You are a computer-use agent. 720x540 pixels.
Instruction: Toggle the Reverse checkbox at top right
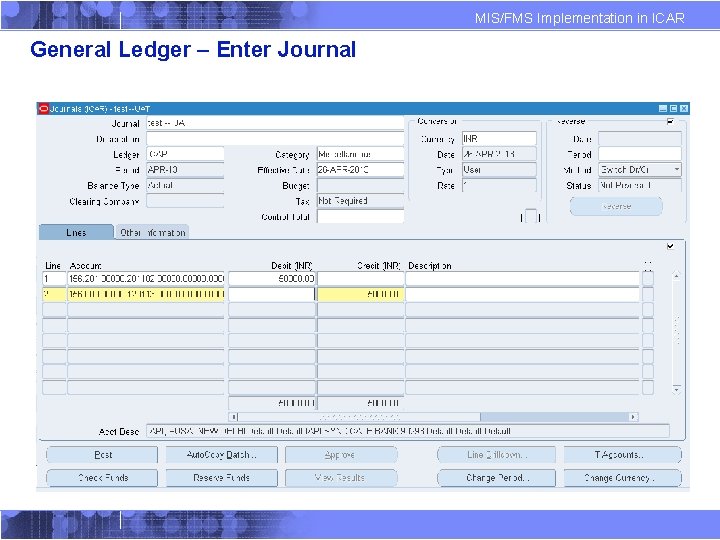click(670, 122)
